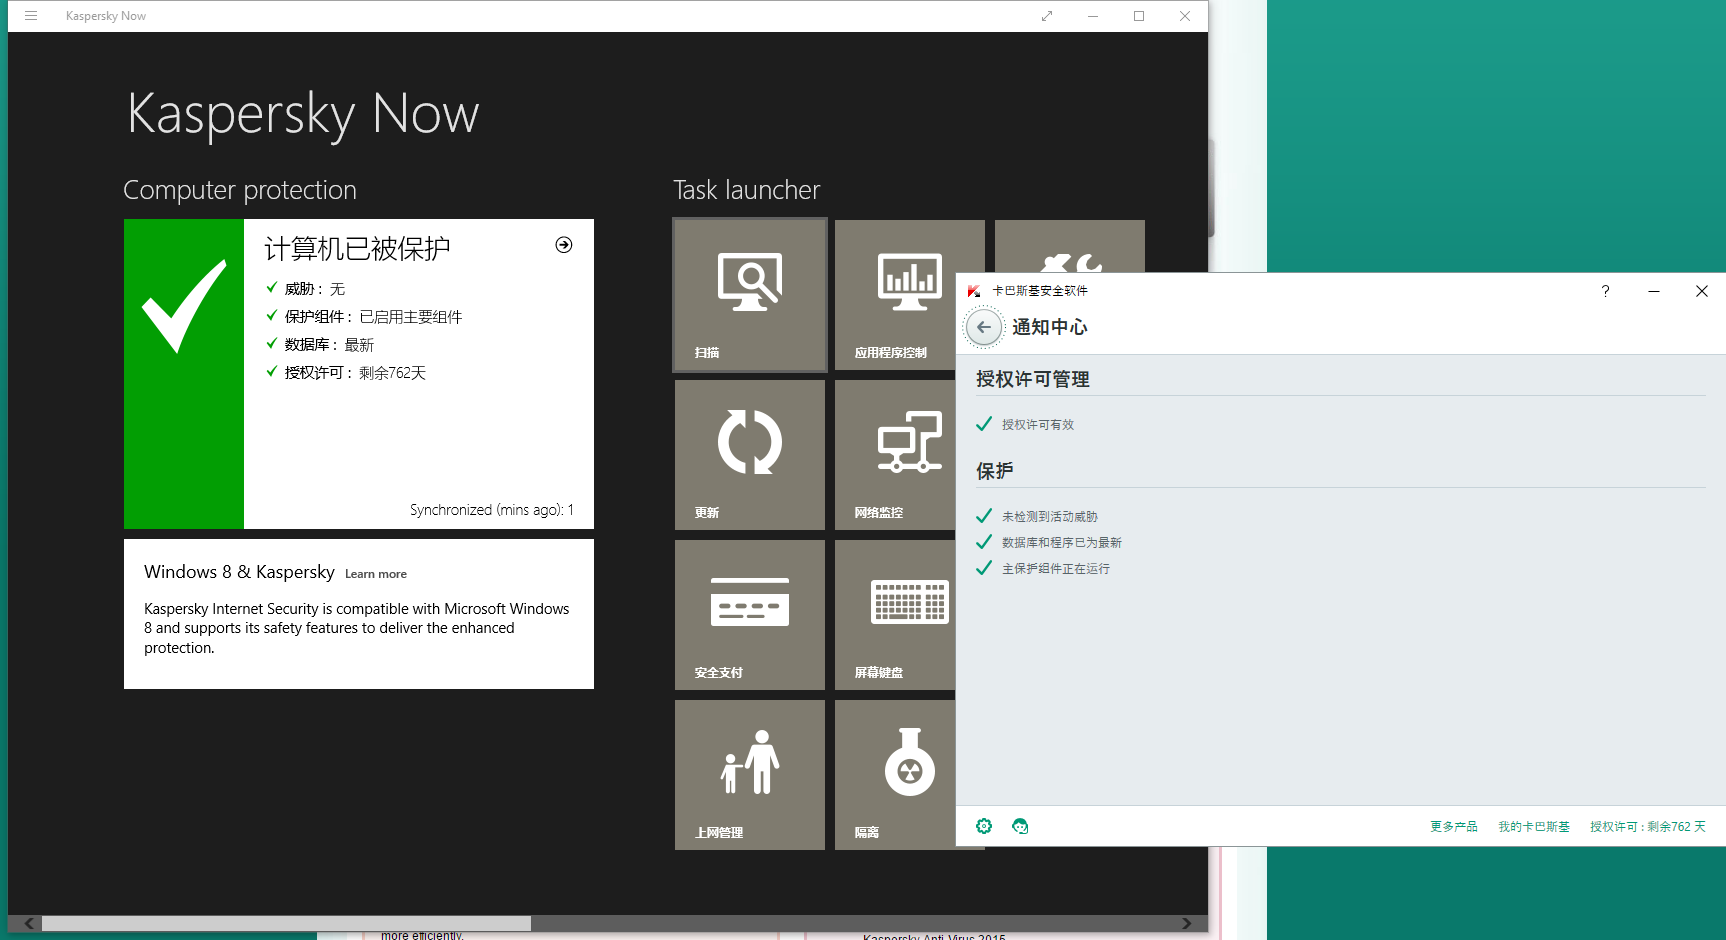Open the Safe Money tile (安全支付)
This screenshot has height=940, width=1726.
point(750,615)
